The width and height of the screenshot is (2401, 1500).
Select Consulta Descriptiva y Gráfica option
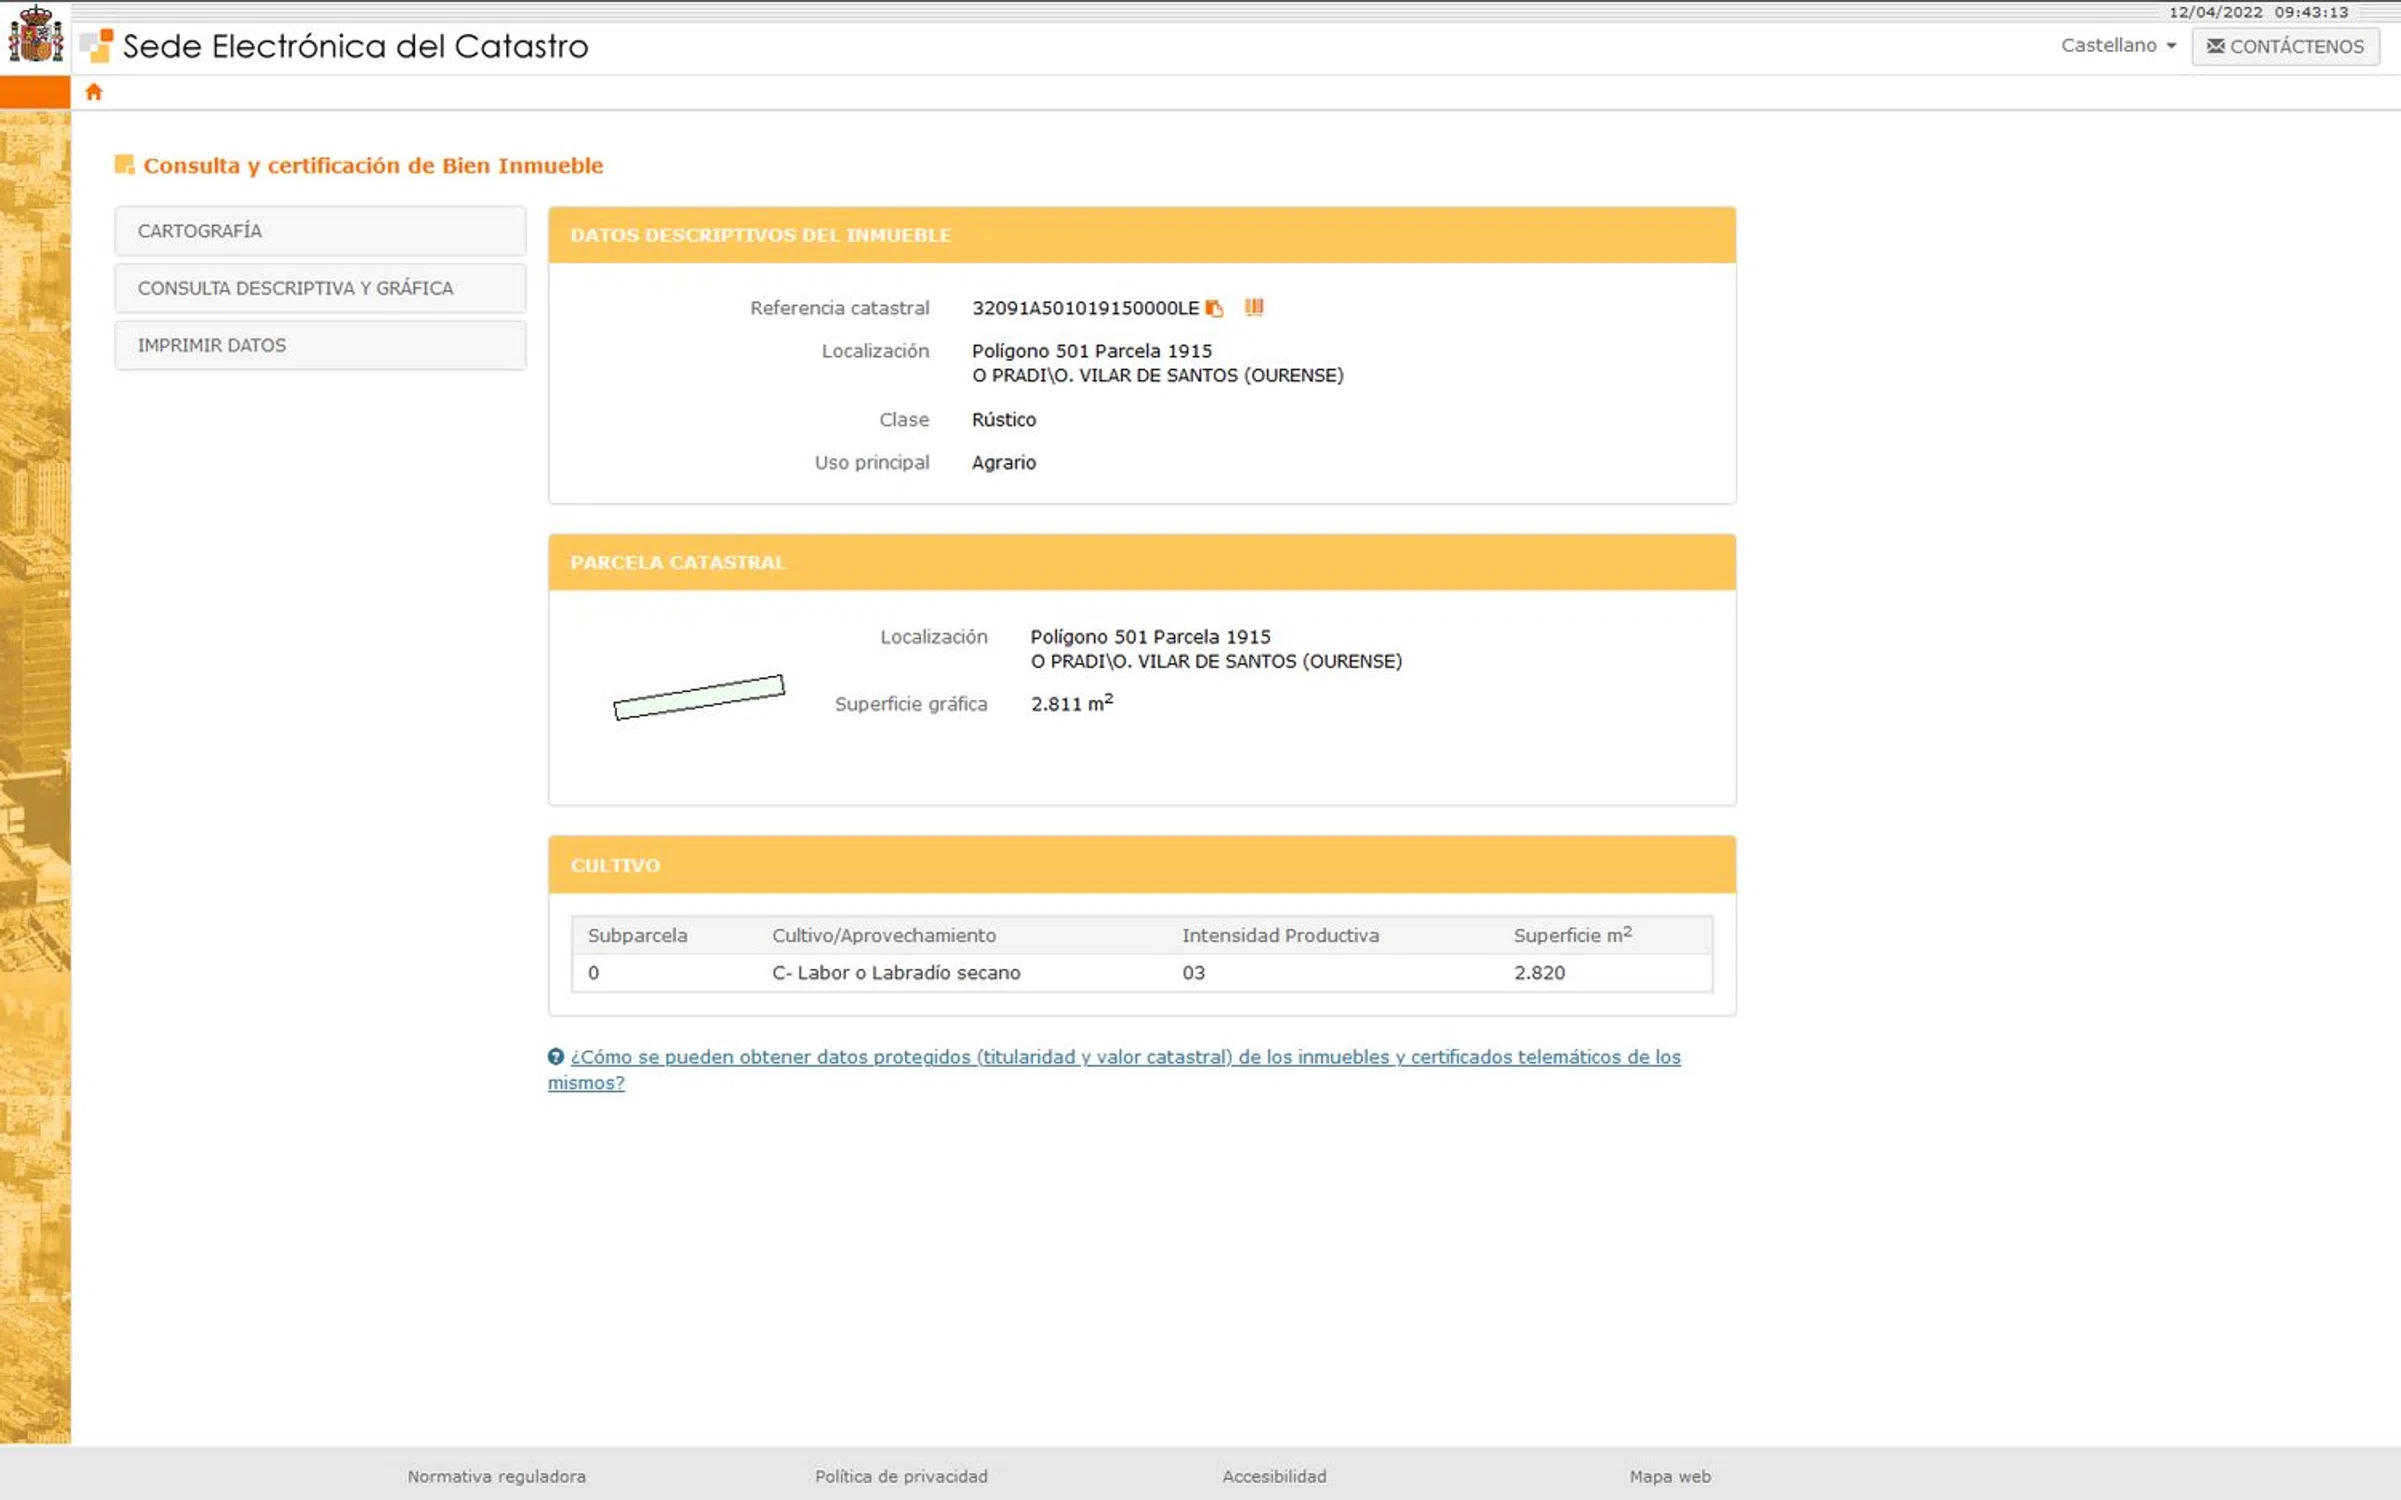coord(320,288)
